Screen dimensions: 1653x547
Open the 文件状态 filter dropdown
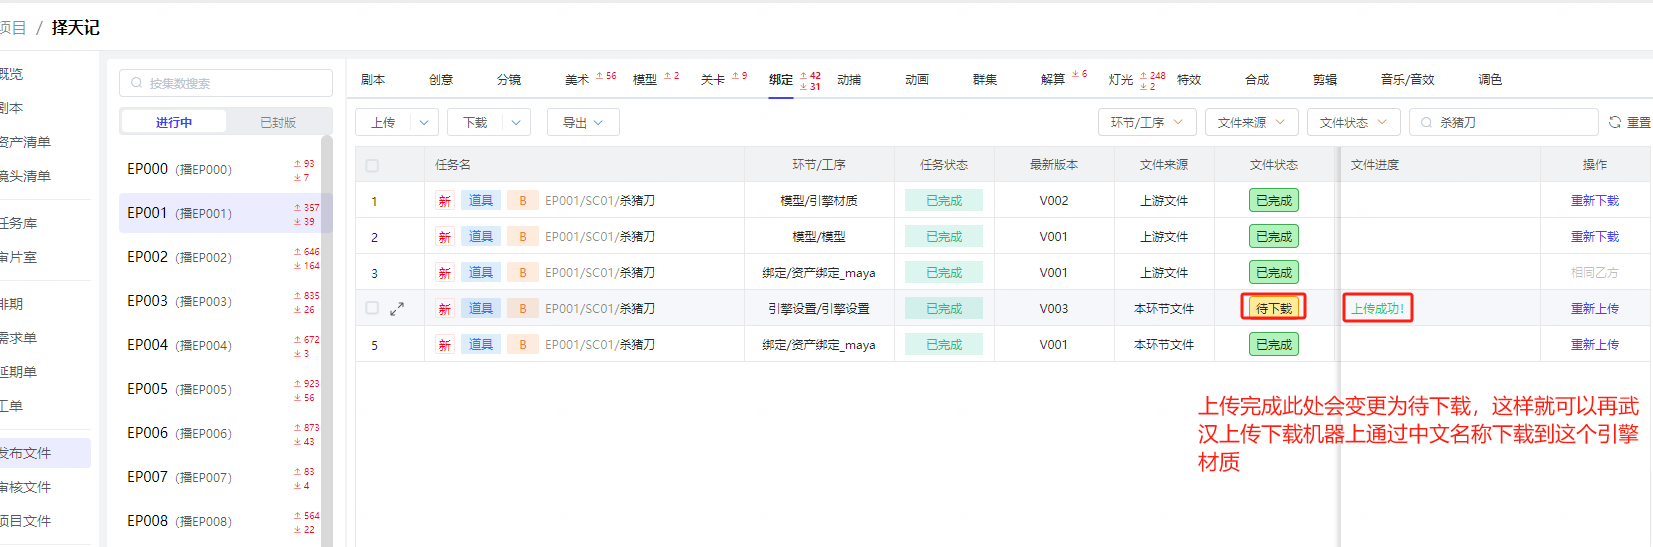[1354, 122]
